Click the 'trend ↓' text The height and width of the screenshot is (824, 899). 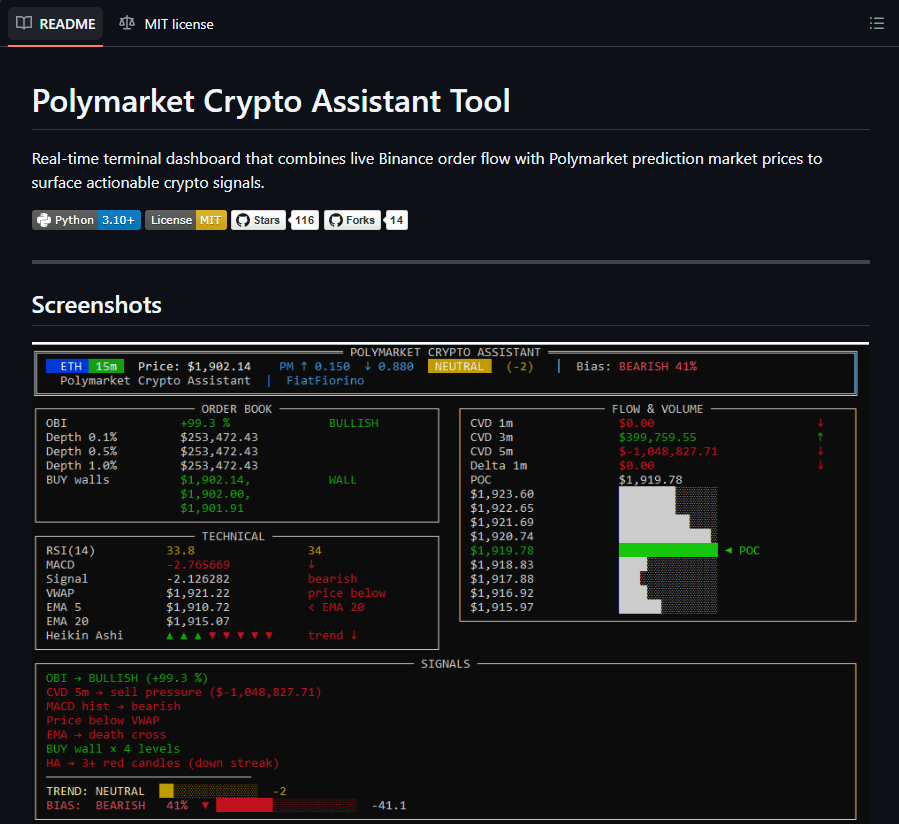click(333, 635)
